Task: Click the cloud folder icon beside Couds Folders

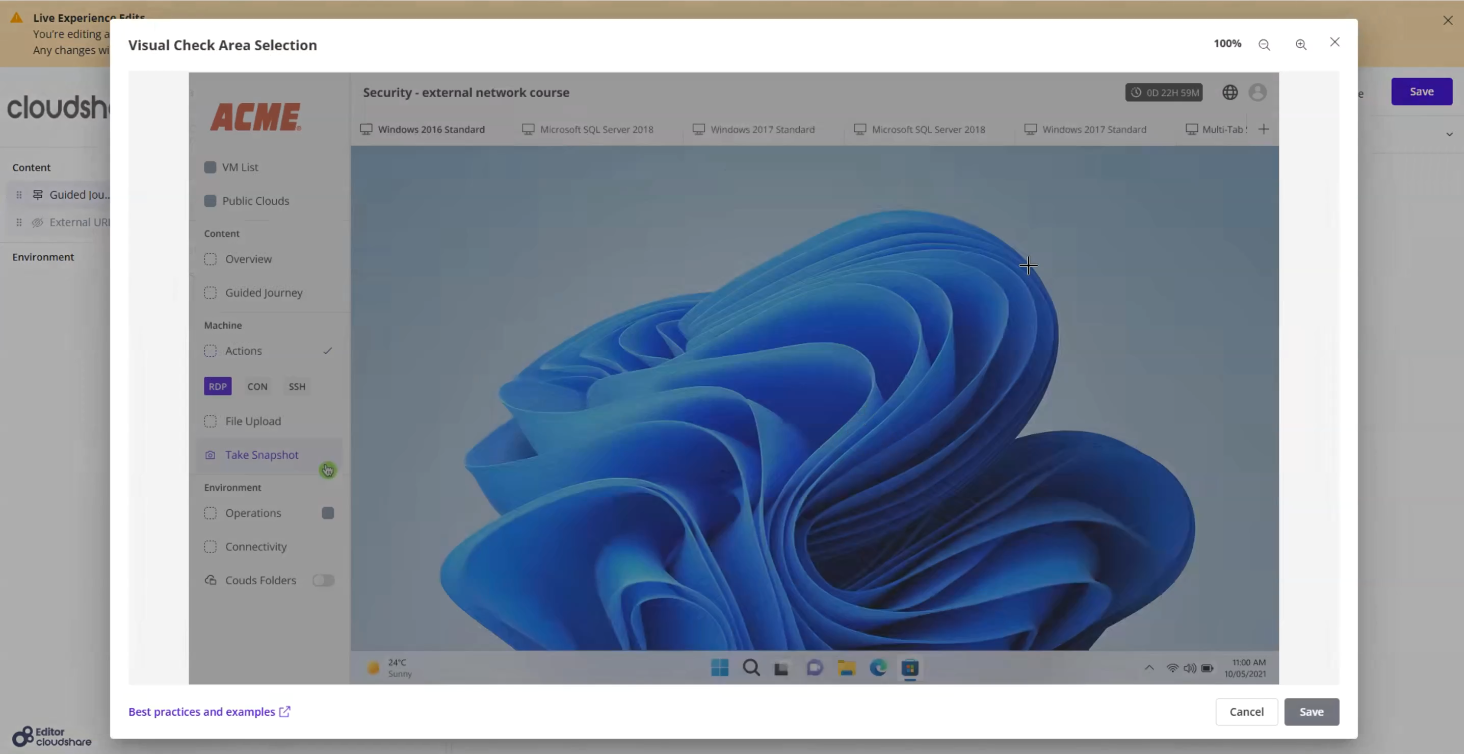Action: coord(210,580)
